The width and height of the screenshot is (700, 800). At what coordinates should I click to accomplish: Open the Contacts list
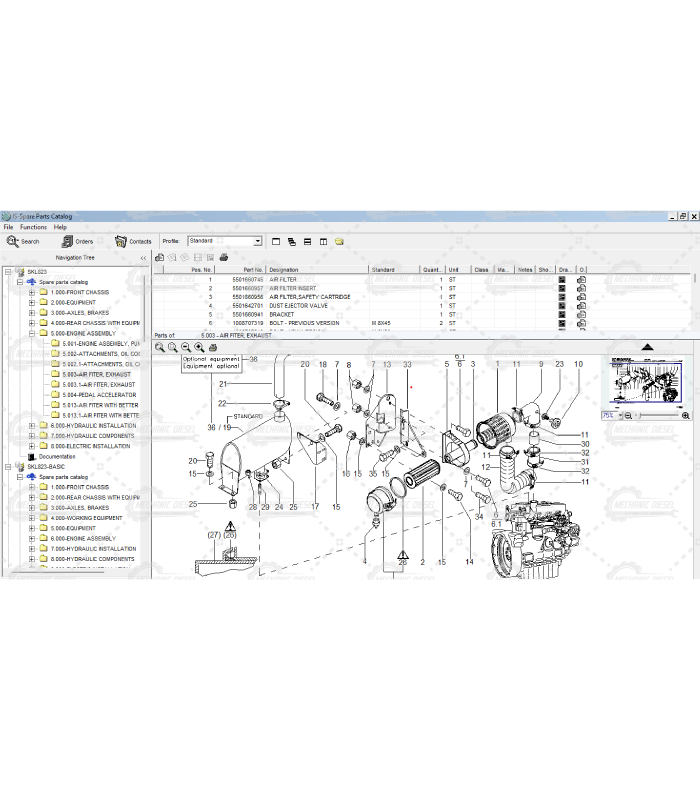[132, 241]
